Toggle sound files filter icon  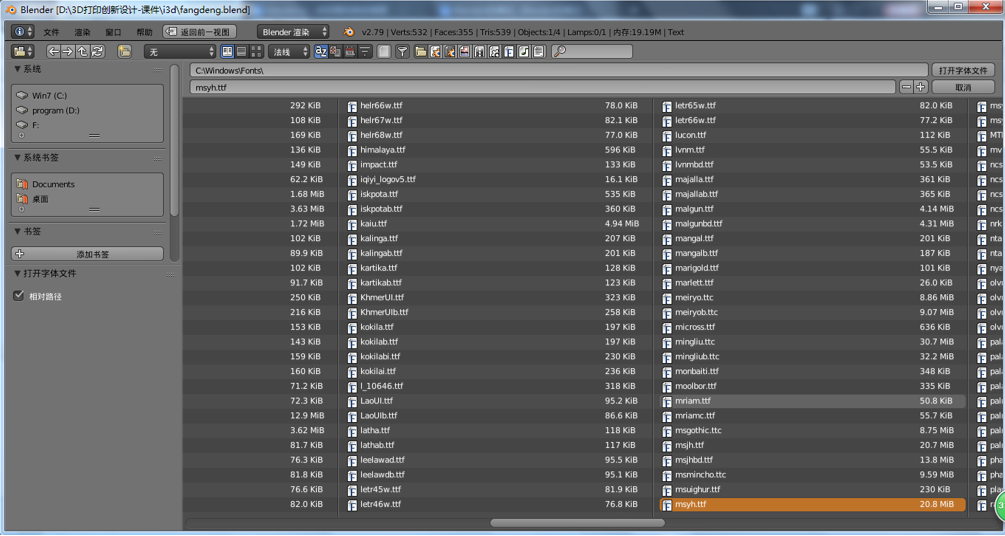[x=524, y=51]
